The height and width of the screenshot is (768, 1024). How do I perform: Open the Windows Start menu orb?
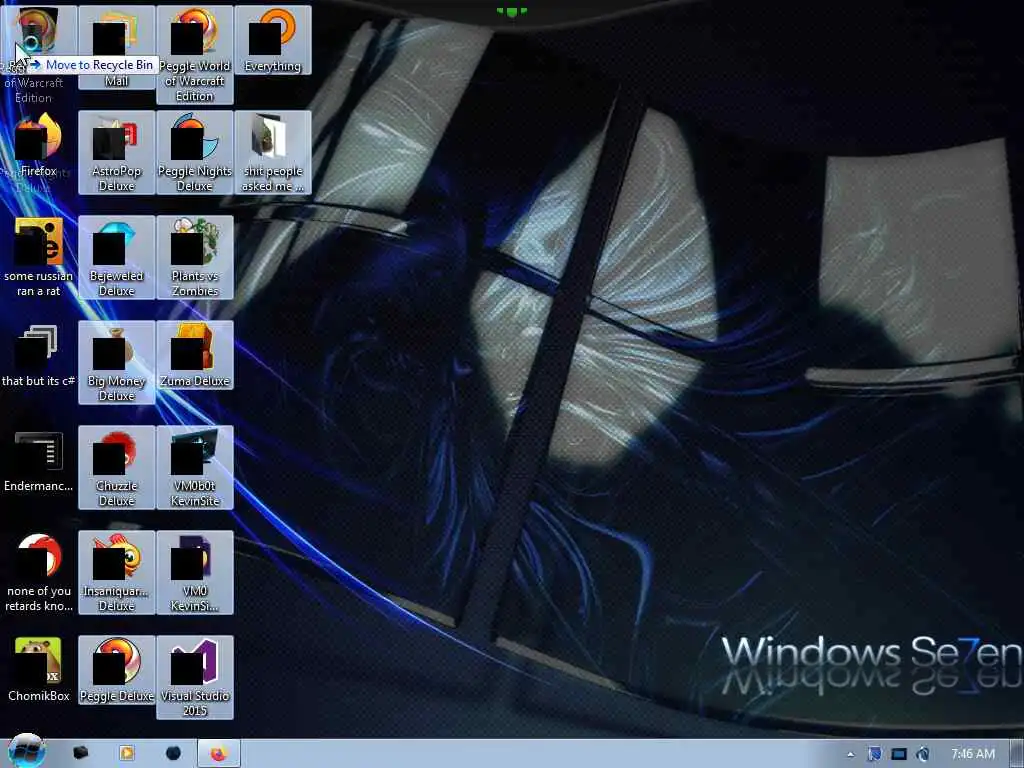(26, 751)
